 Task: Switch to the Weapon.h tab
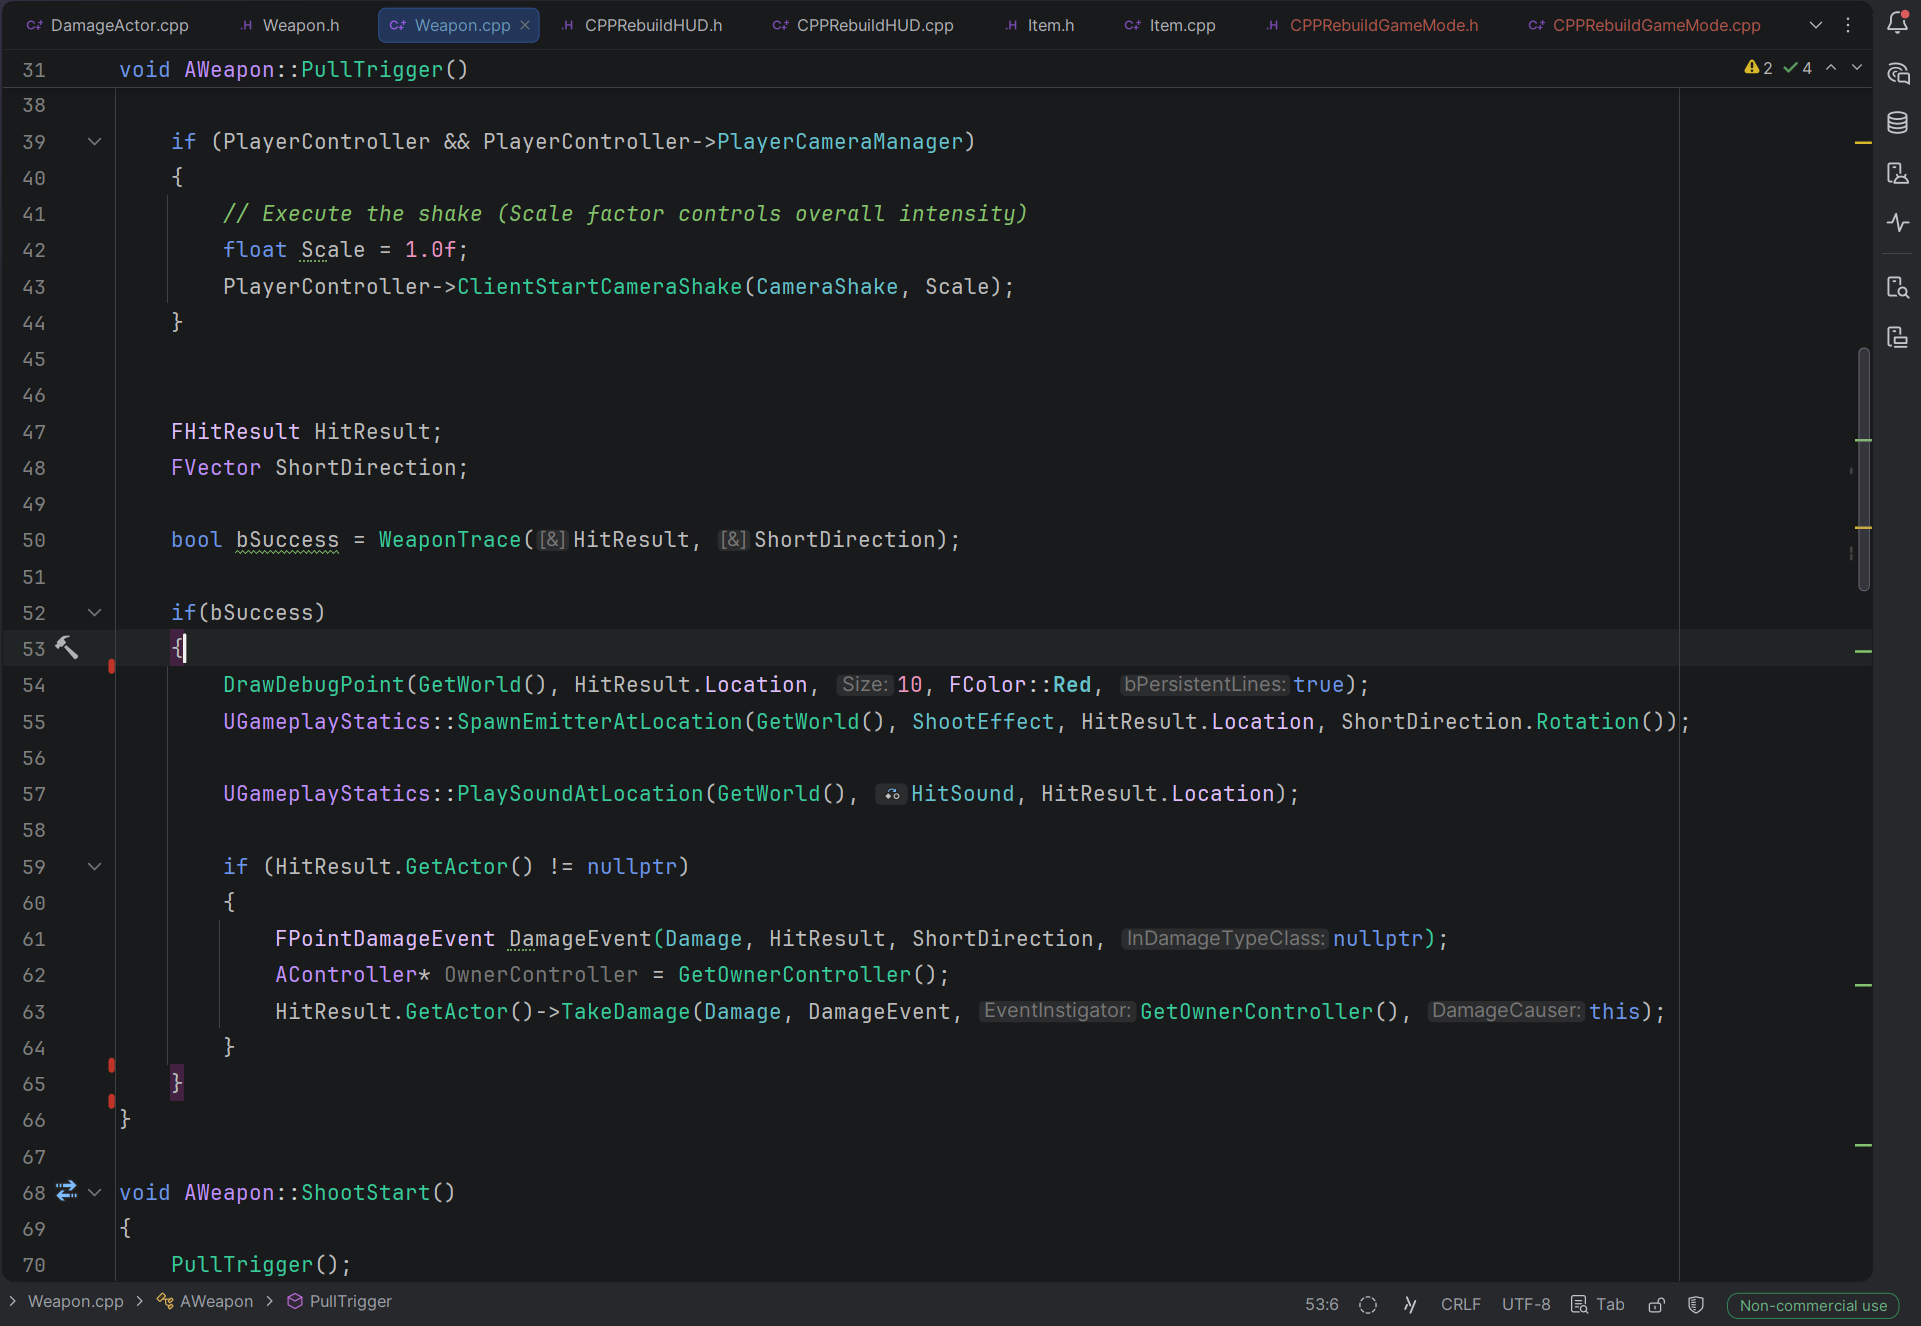click(x=290, y=25)
